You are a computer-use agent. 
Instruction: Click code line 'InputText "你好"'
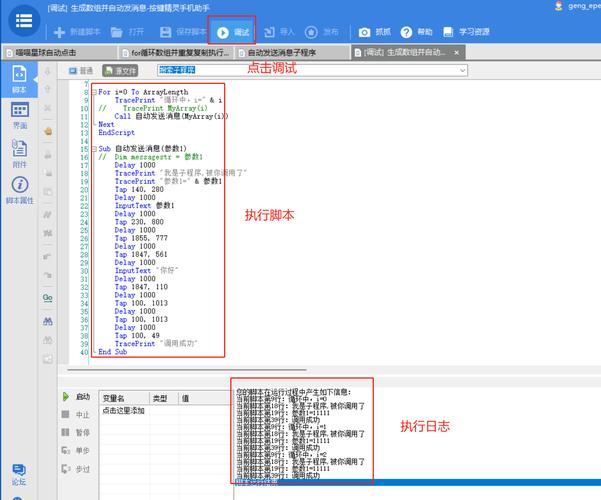146,271
